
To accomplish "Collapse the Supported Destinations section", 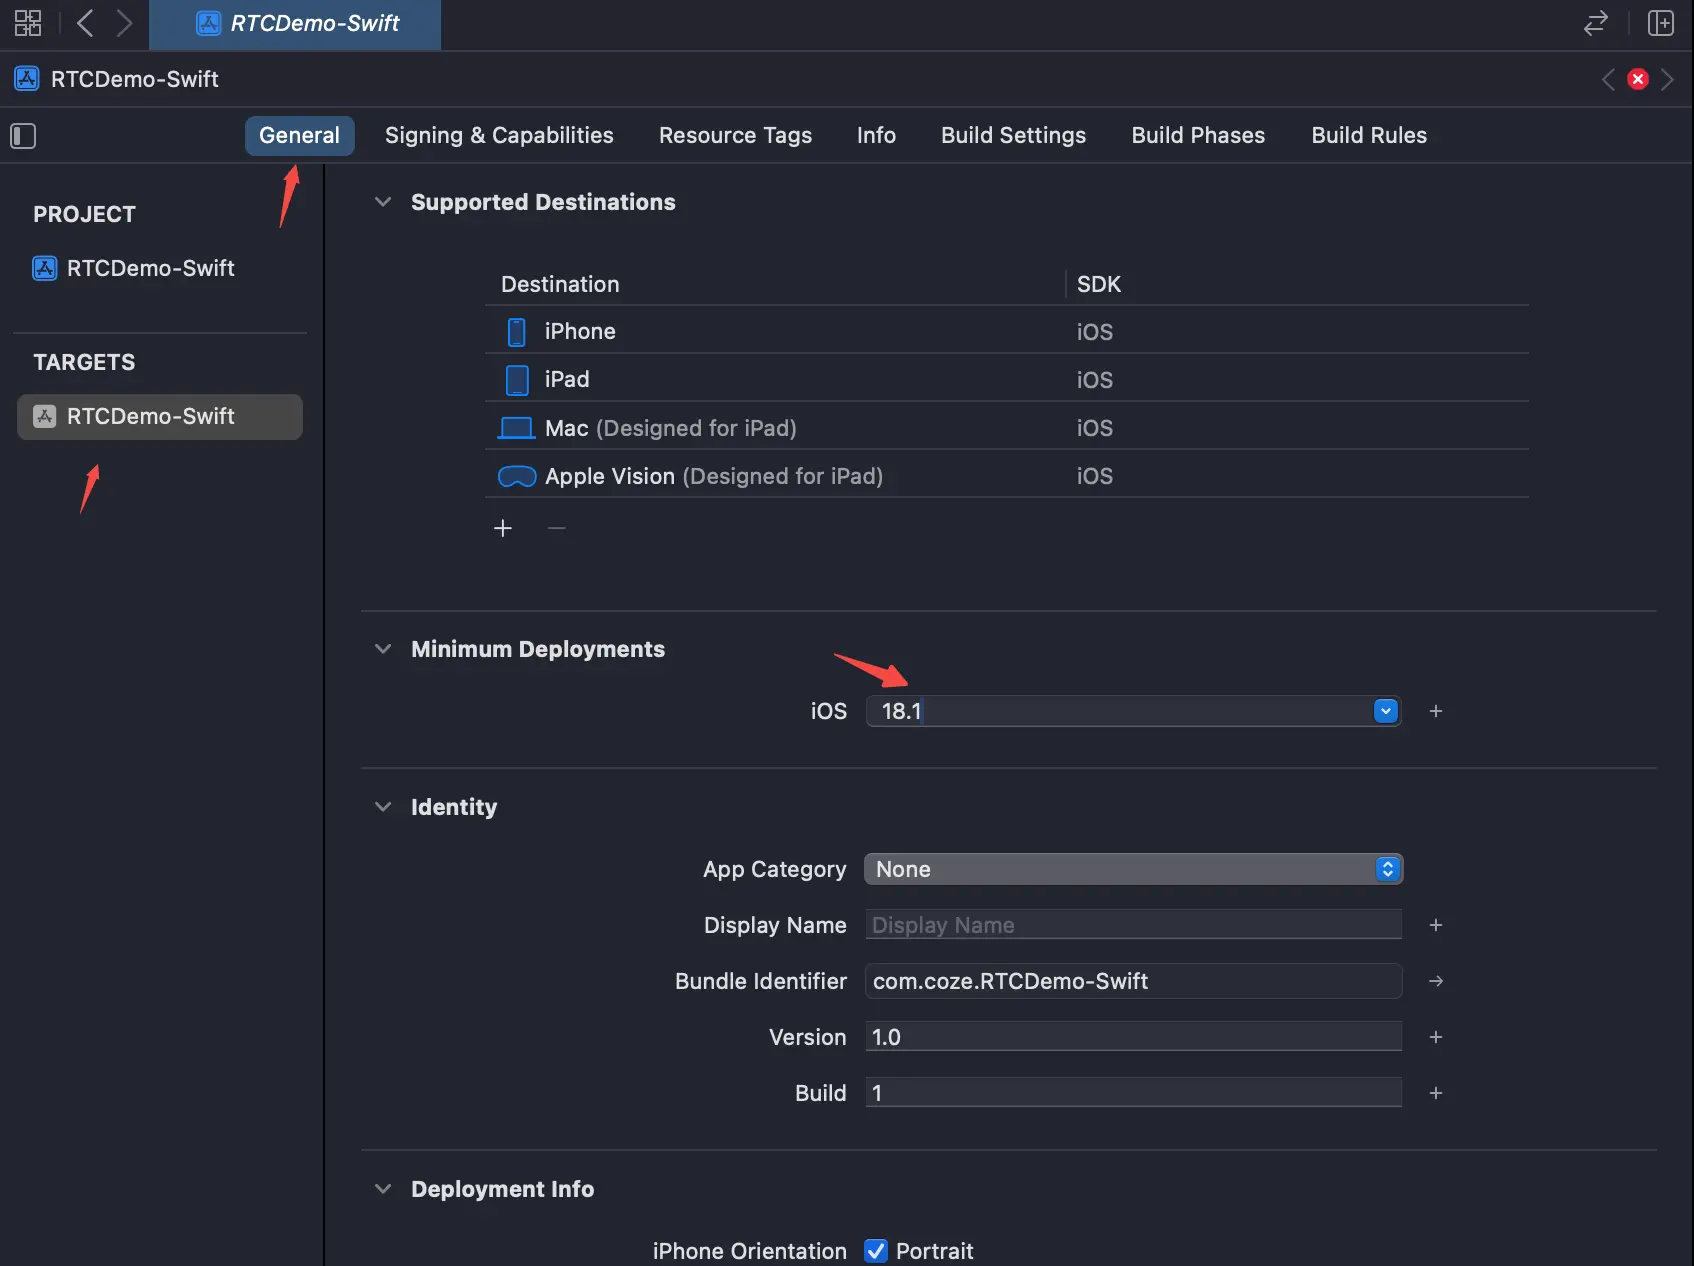I will [383, 202].
